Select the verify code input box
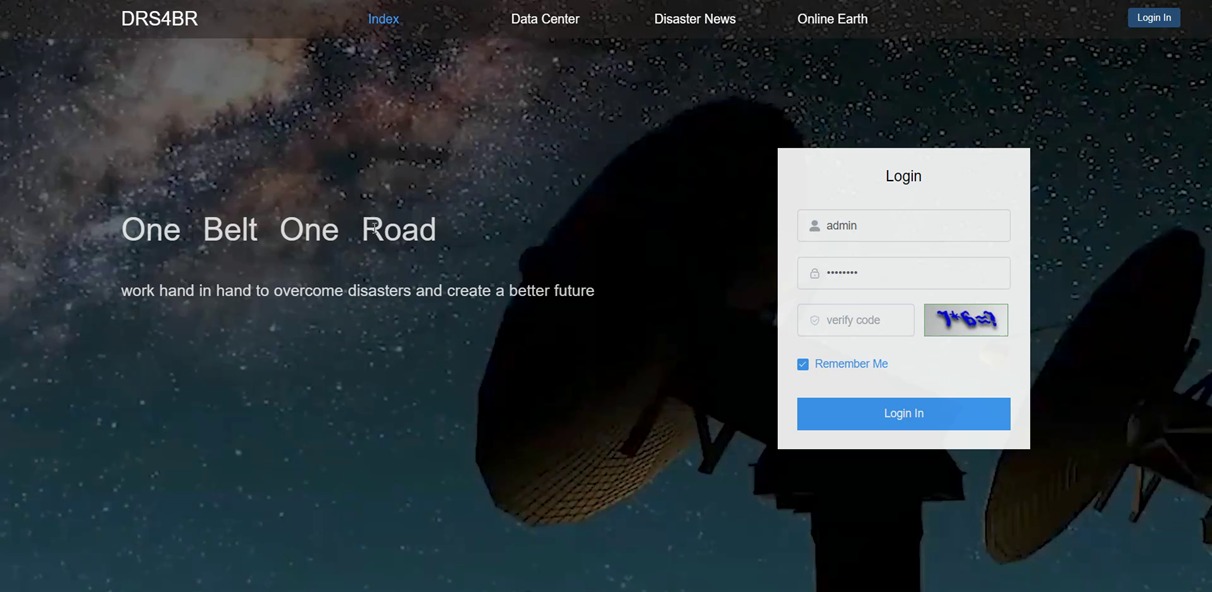1212x592 pixels. point(865,320)
